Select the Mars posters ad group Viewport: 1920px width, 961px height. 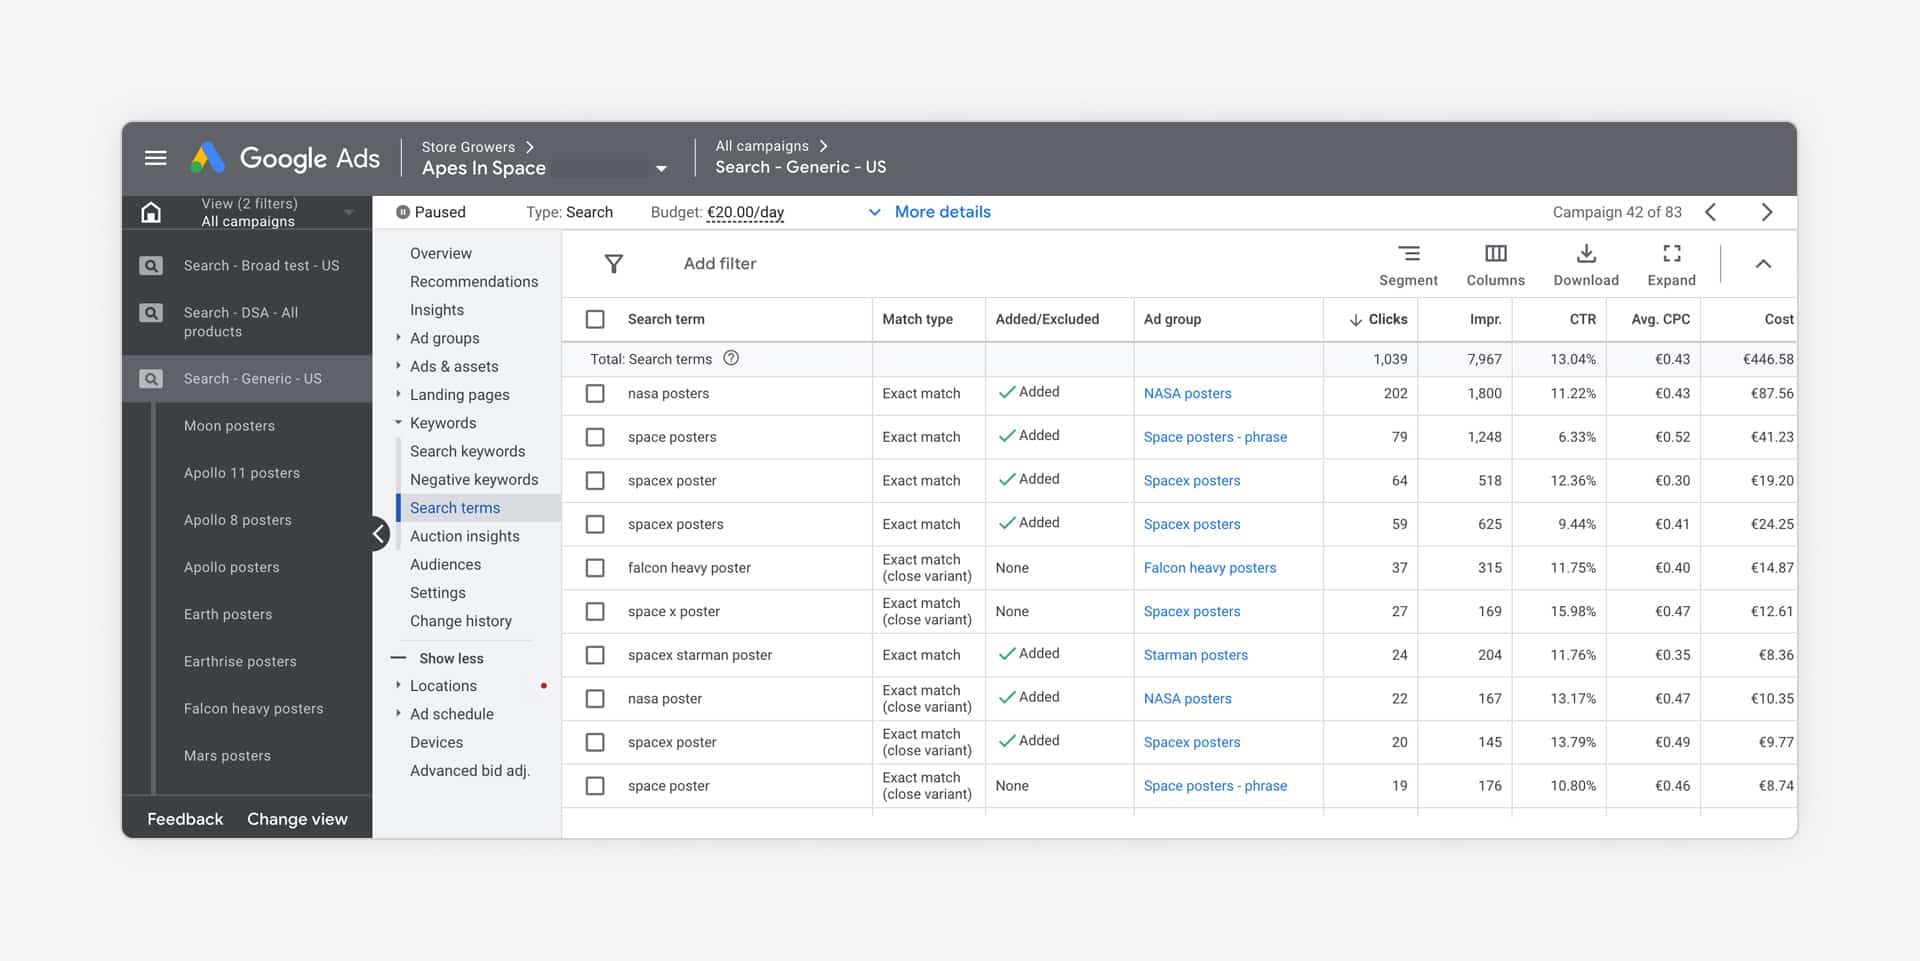(x=227, y=756)
